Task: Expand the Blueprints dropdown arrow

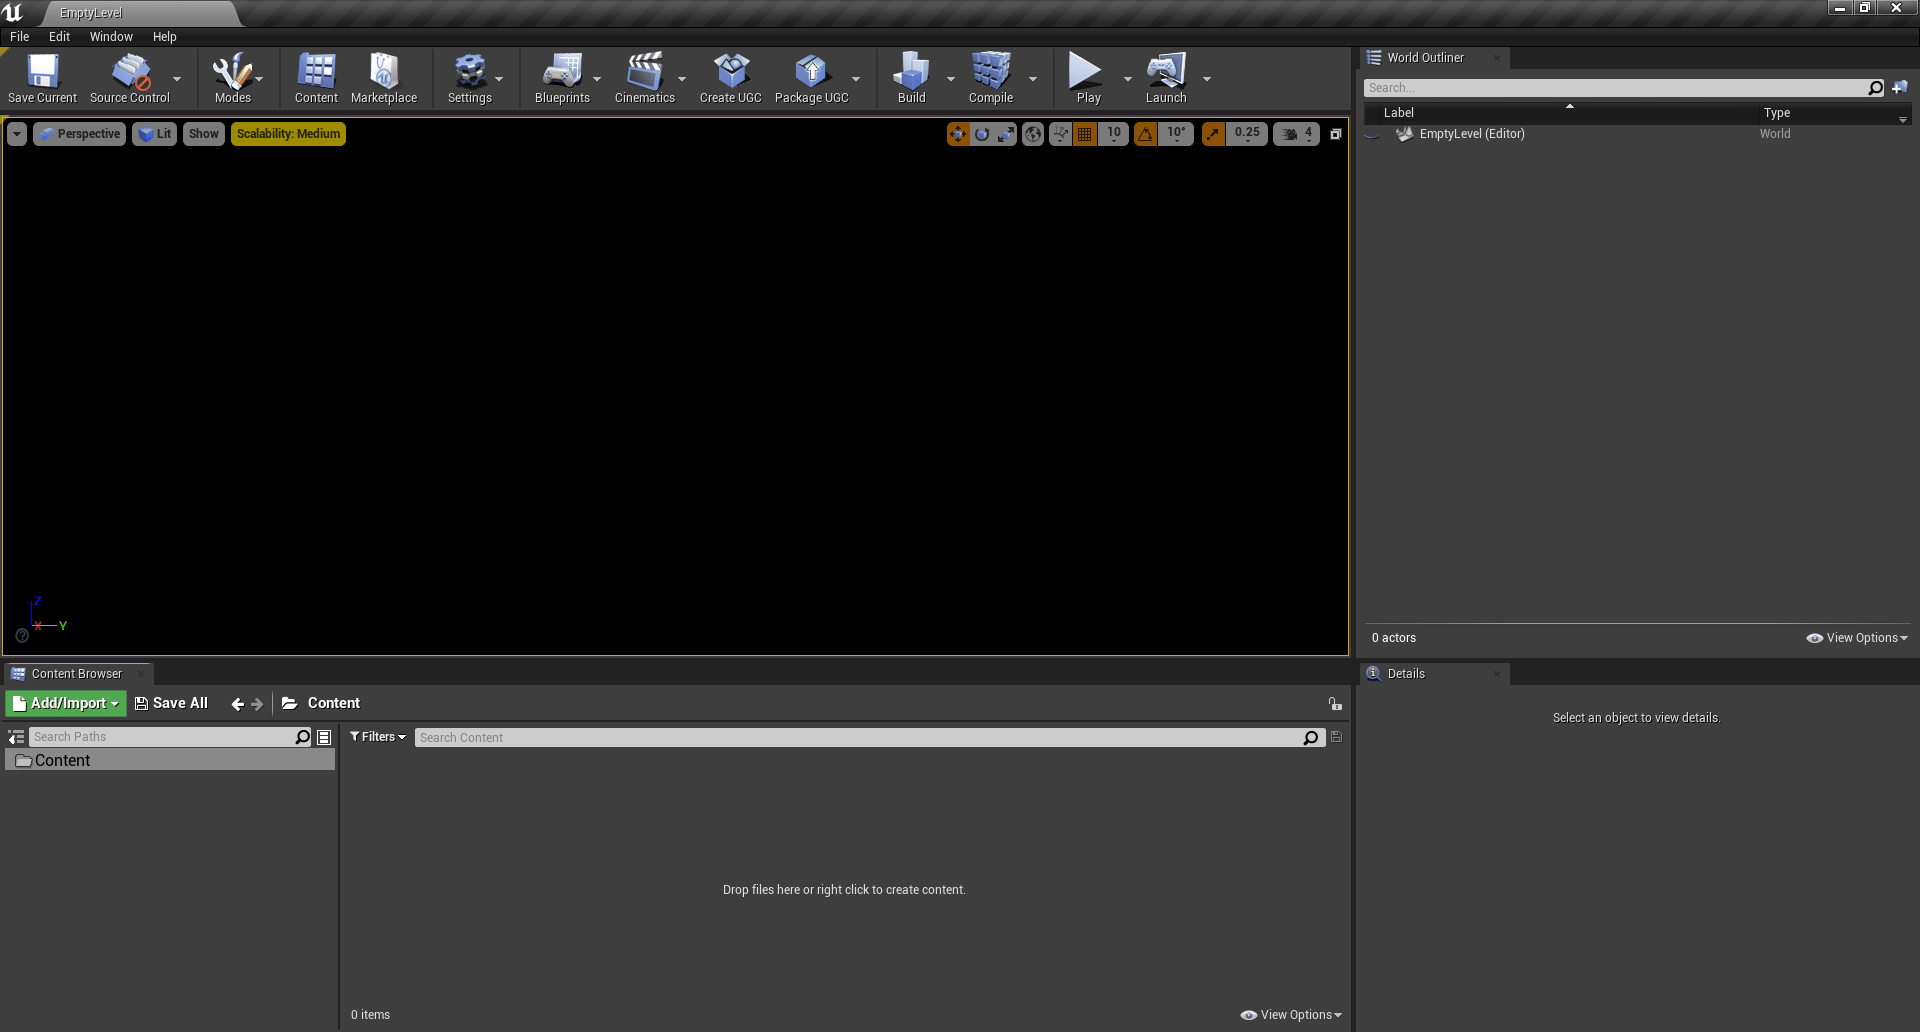Action: pyautogui.click(x=597, y=79)
